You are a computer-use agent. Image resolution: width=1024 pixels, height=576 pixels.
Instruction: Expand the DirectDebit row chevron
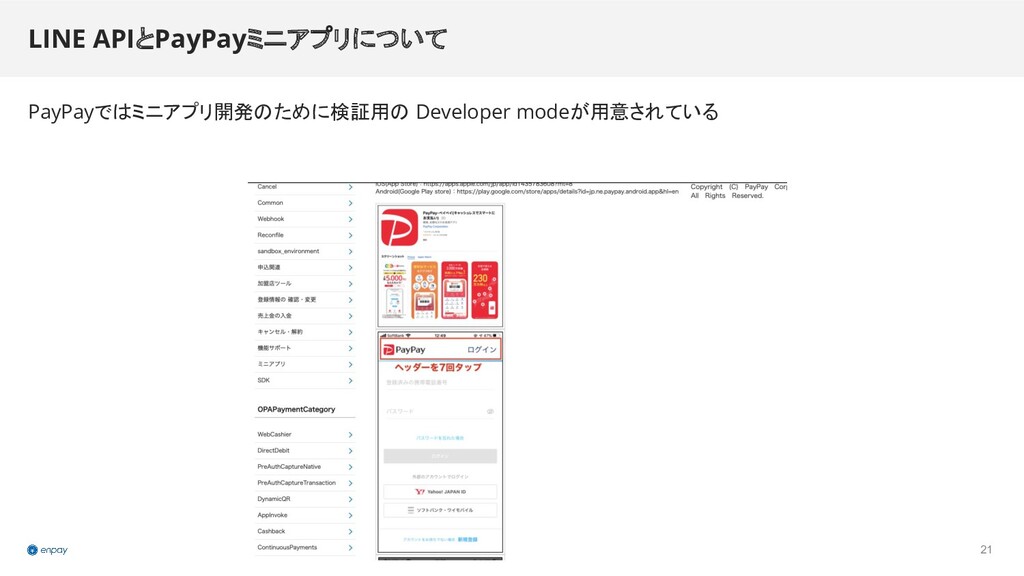coord(350,451)
